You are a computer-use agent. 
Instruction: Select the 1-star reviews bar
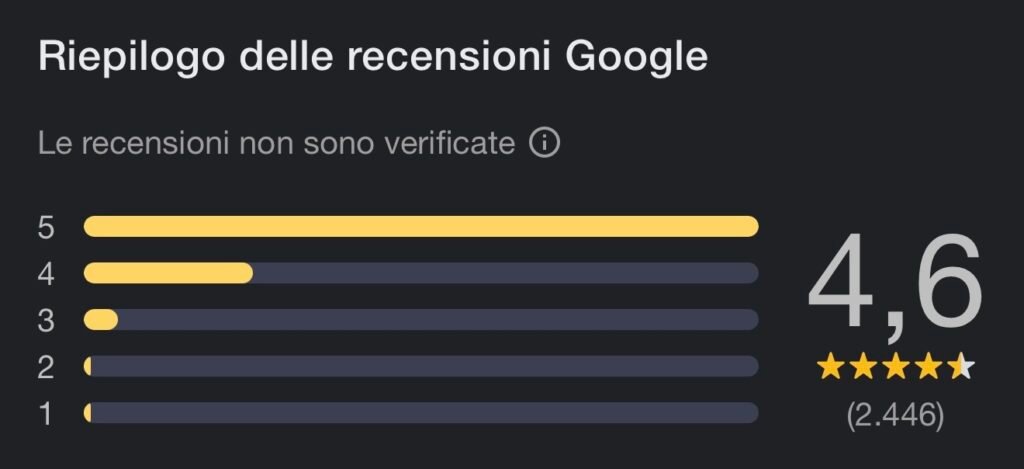[x=420, y=412]
